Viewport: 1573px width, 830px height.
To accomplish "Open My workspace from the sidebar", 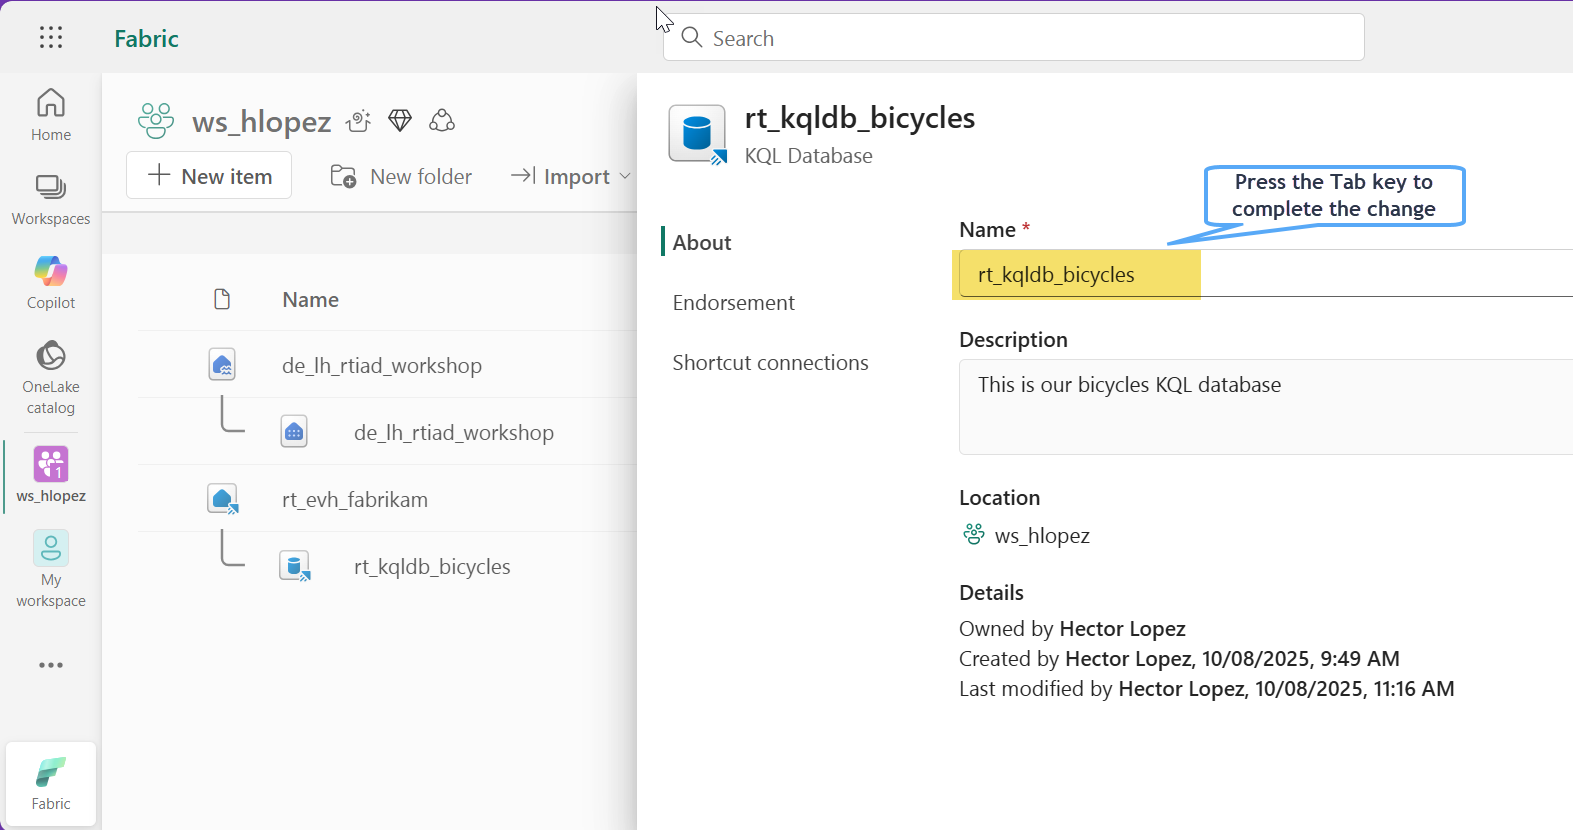I will point(51,568).
